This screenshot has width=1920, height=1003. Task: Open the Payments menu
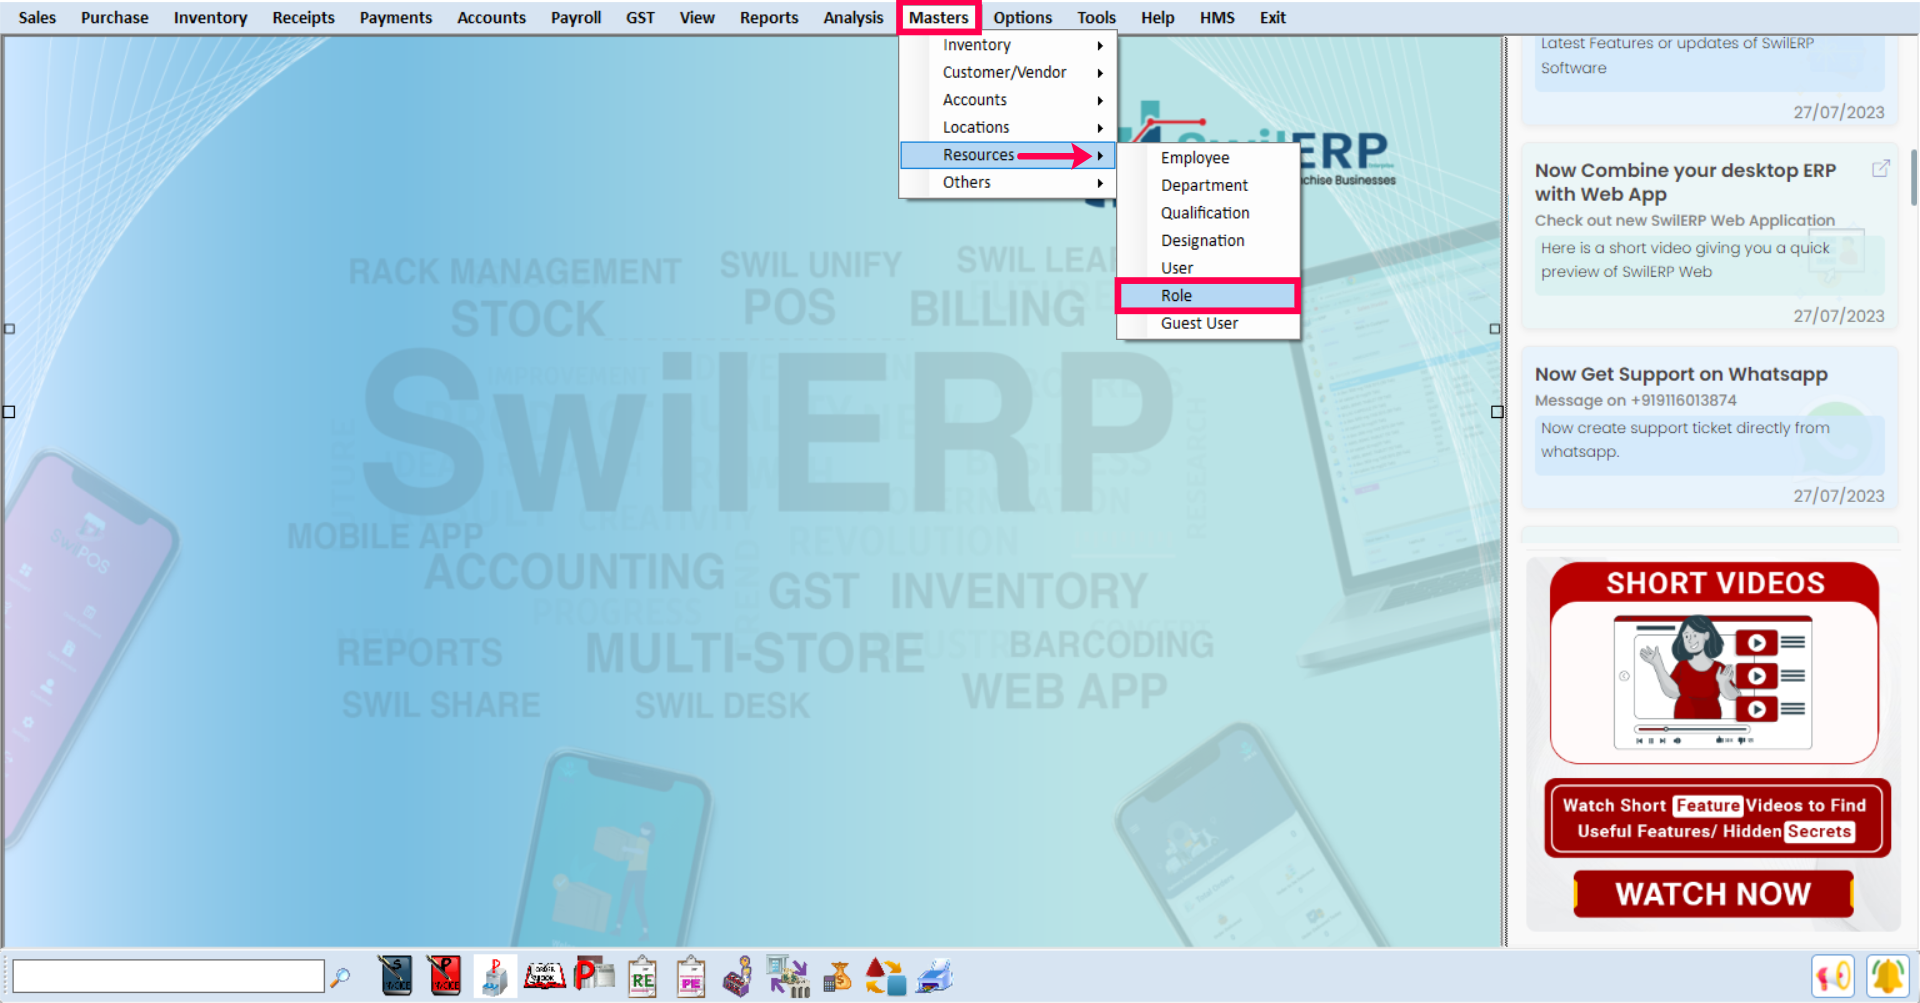click(396, 17)
